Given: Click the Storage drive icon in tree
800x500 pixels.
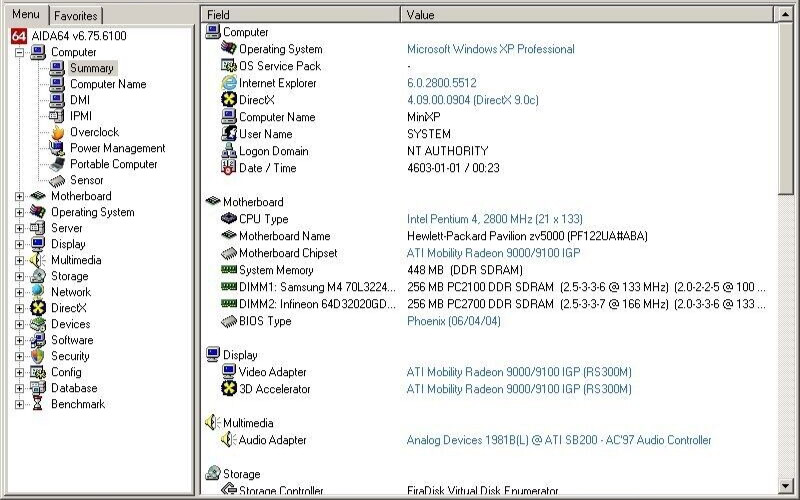Looking at the screenshot, I should [x=38, y=276].
